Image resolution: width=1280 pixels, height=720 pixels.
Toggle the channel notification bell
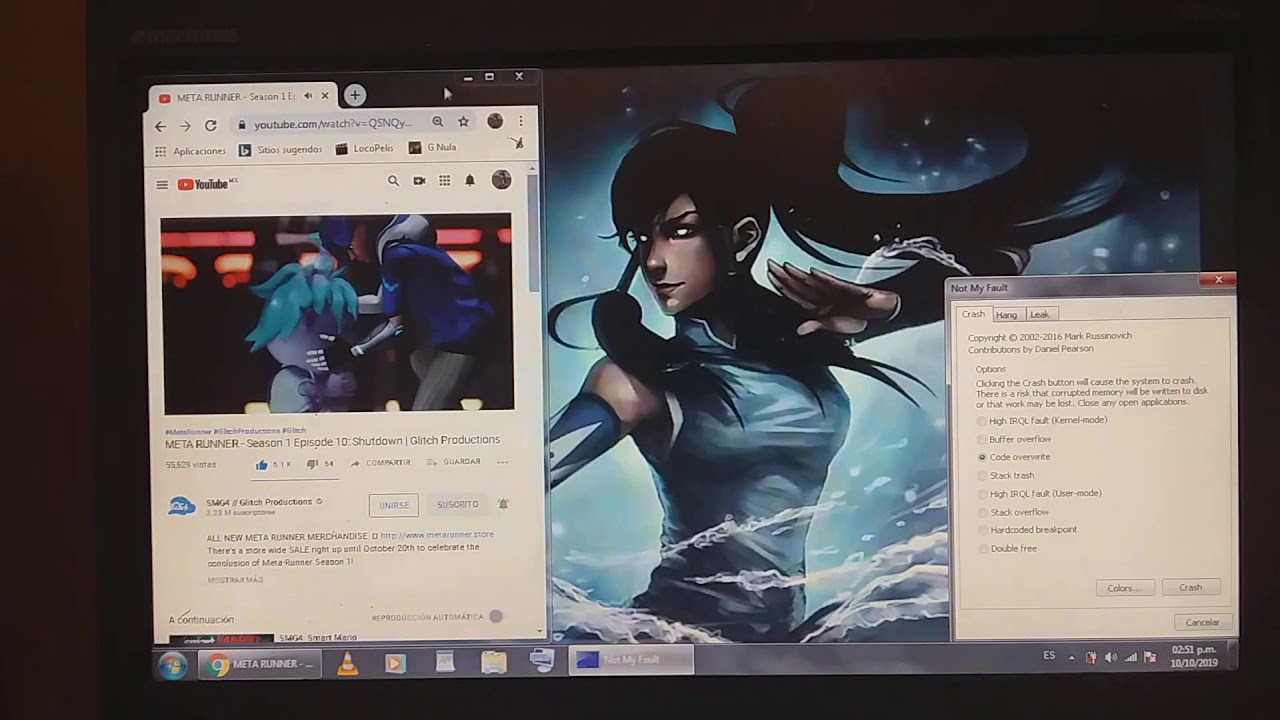click(x=503, y=504)
